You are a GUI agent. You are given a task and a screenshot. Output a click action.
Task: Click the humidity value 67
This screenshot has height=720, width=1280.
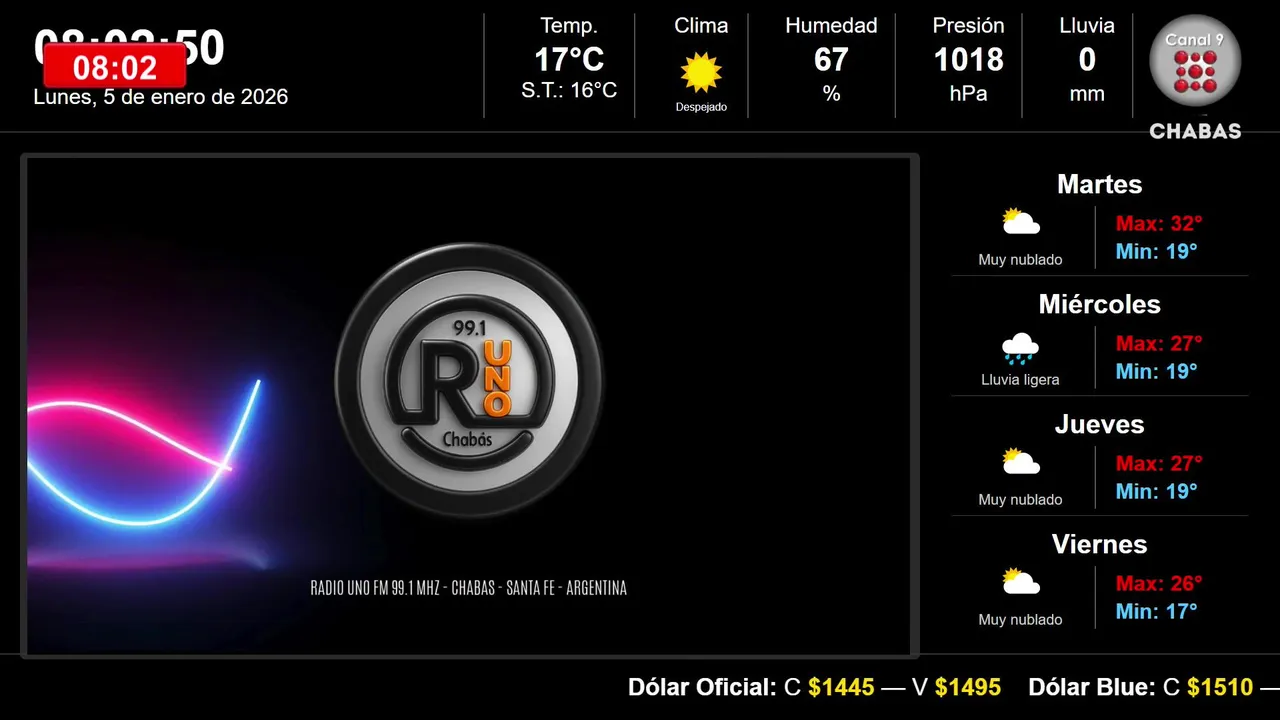click(831, 60)
